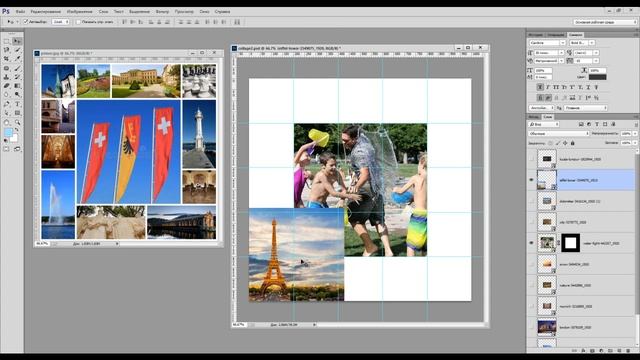Hide the water-fight layer
The image size is (640, 360).
(x=531, y=243)
